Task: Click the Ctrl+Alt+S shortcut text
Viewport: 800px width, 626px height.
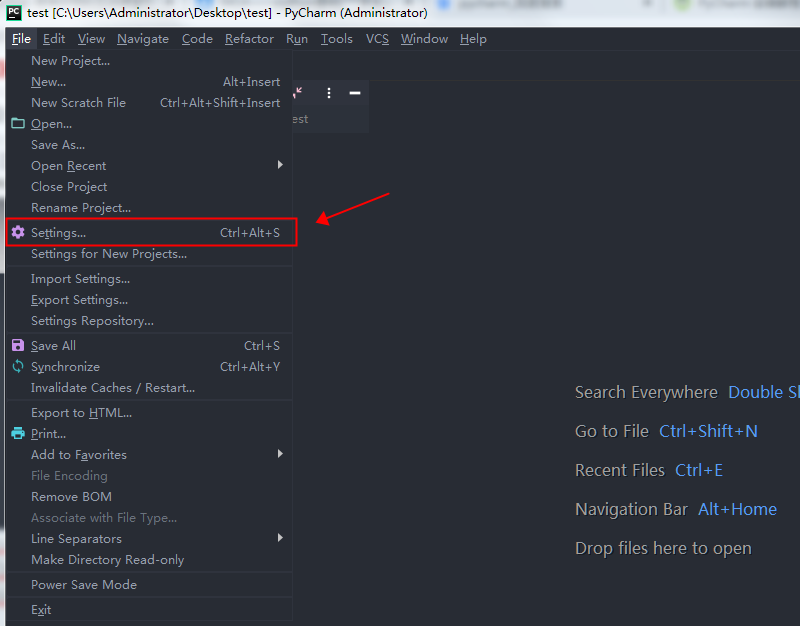Action: [250, 233]
